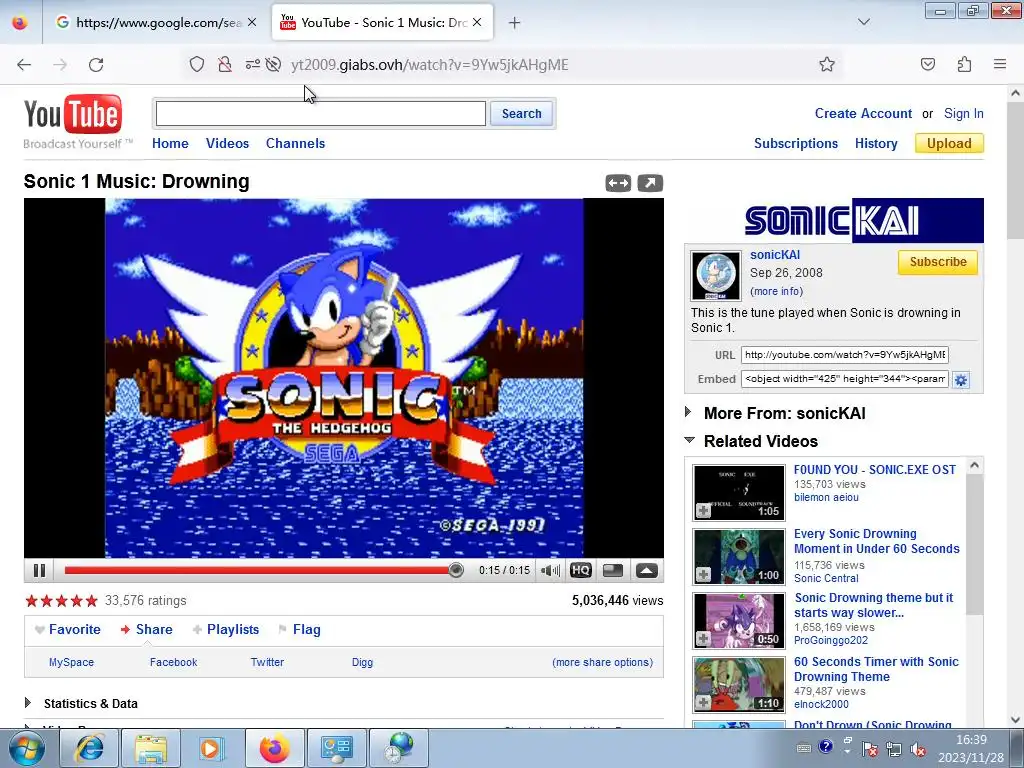Open the Windows Start button
Viewport: 1024px width, 768px height.
click(x=27, y=748)
